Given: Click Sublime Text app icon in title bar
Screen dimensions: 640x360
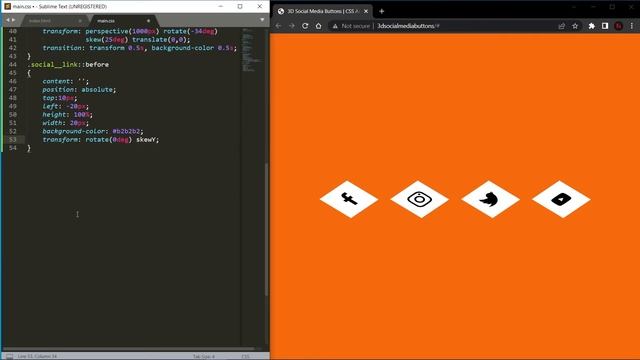Looking at the screenshot, I should point(7,7).
